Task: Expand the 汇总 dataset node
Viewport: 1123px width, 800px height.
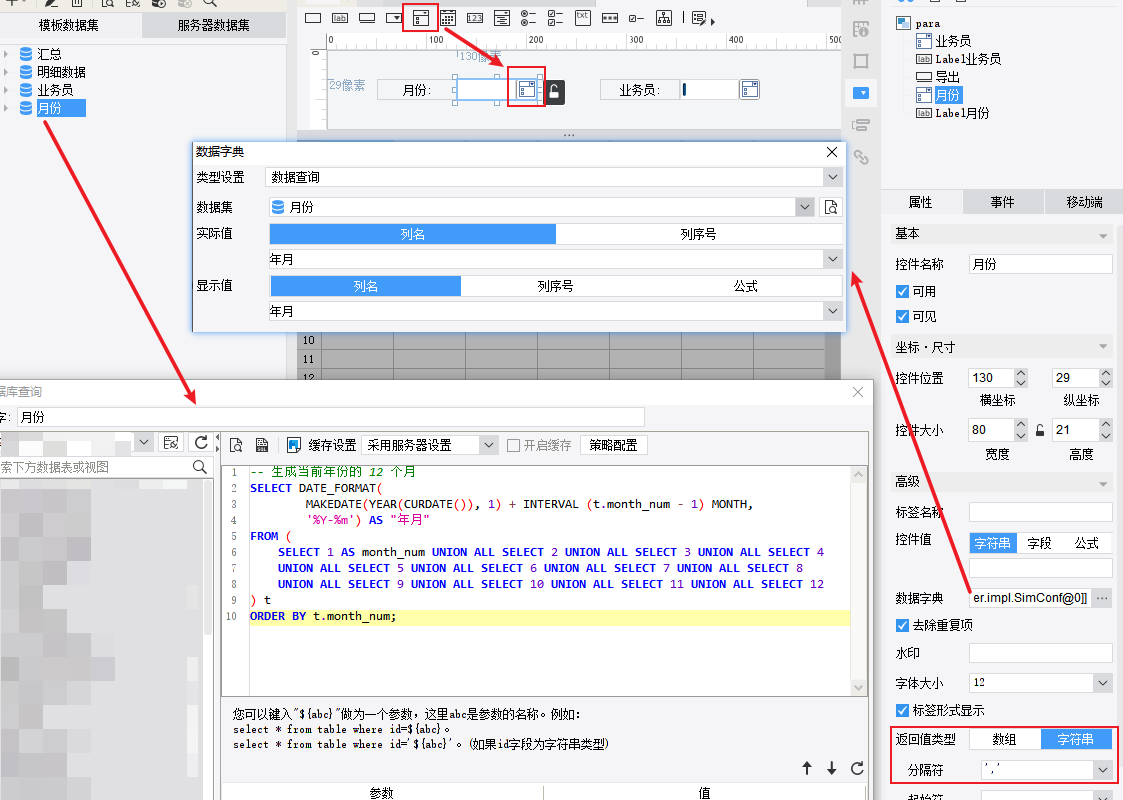Action: tap(6, 54)
